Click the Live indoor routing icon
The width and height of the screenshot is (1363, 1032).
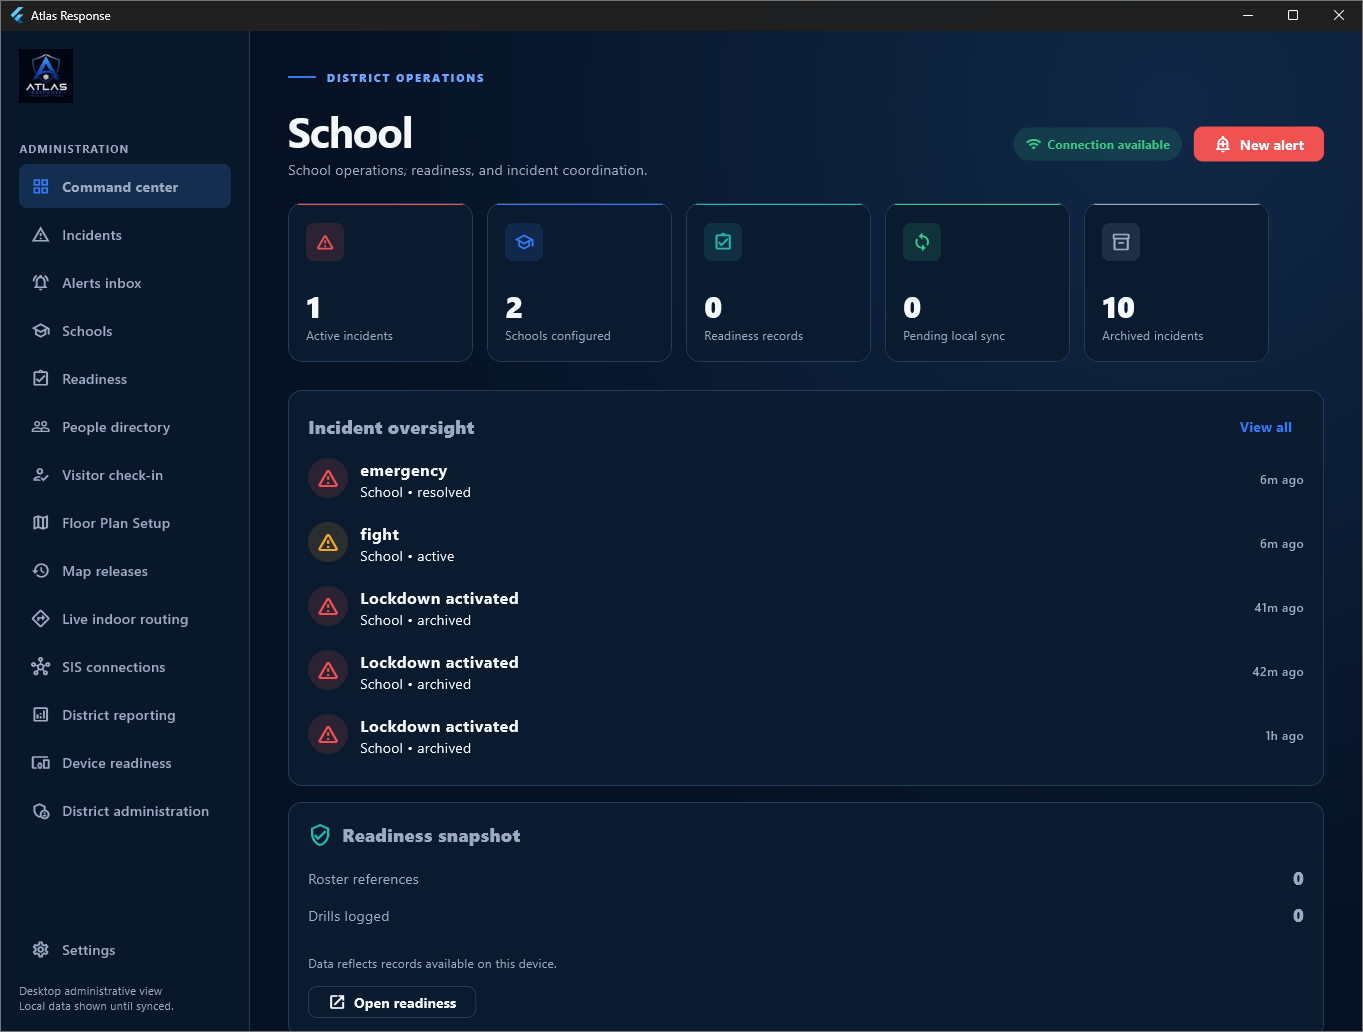pyautogui.click(x=41, y=619)
